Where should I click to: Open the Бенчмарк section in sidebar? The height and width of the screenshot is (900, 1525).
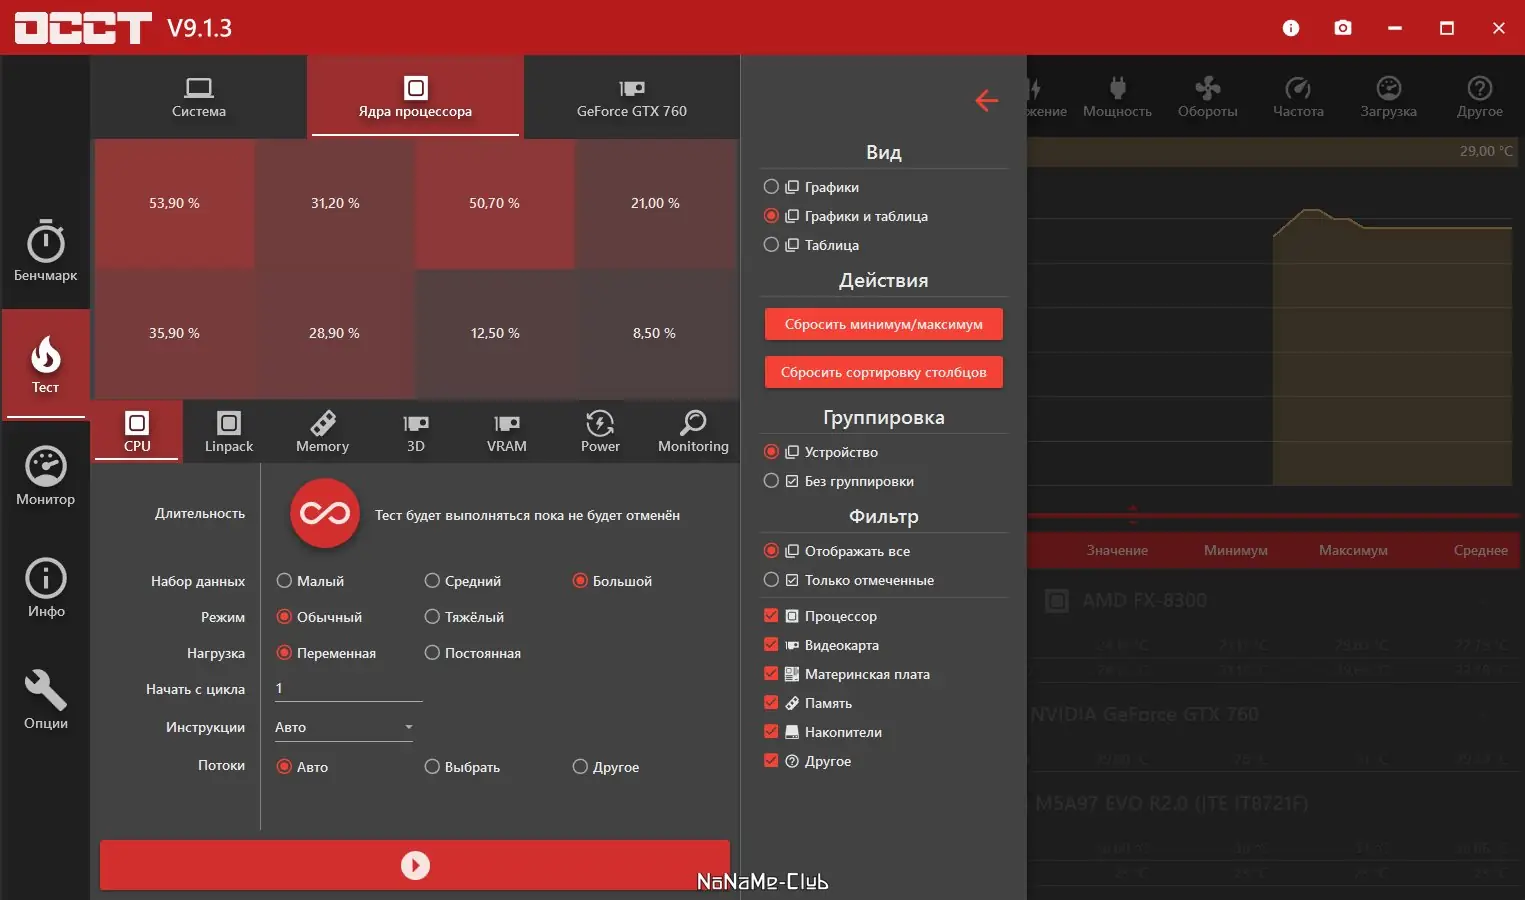click(x=45, y=251)
